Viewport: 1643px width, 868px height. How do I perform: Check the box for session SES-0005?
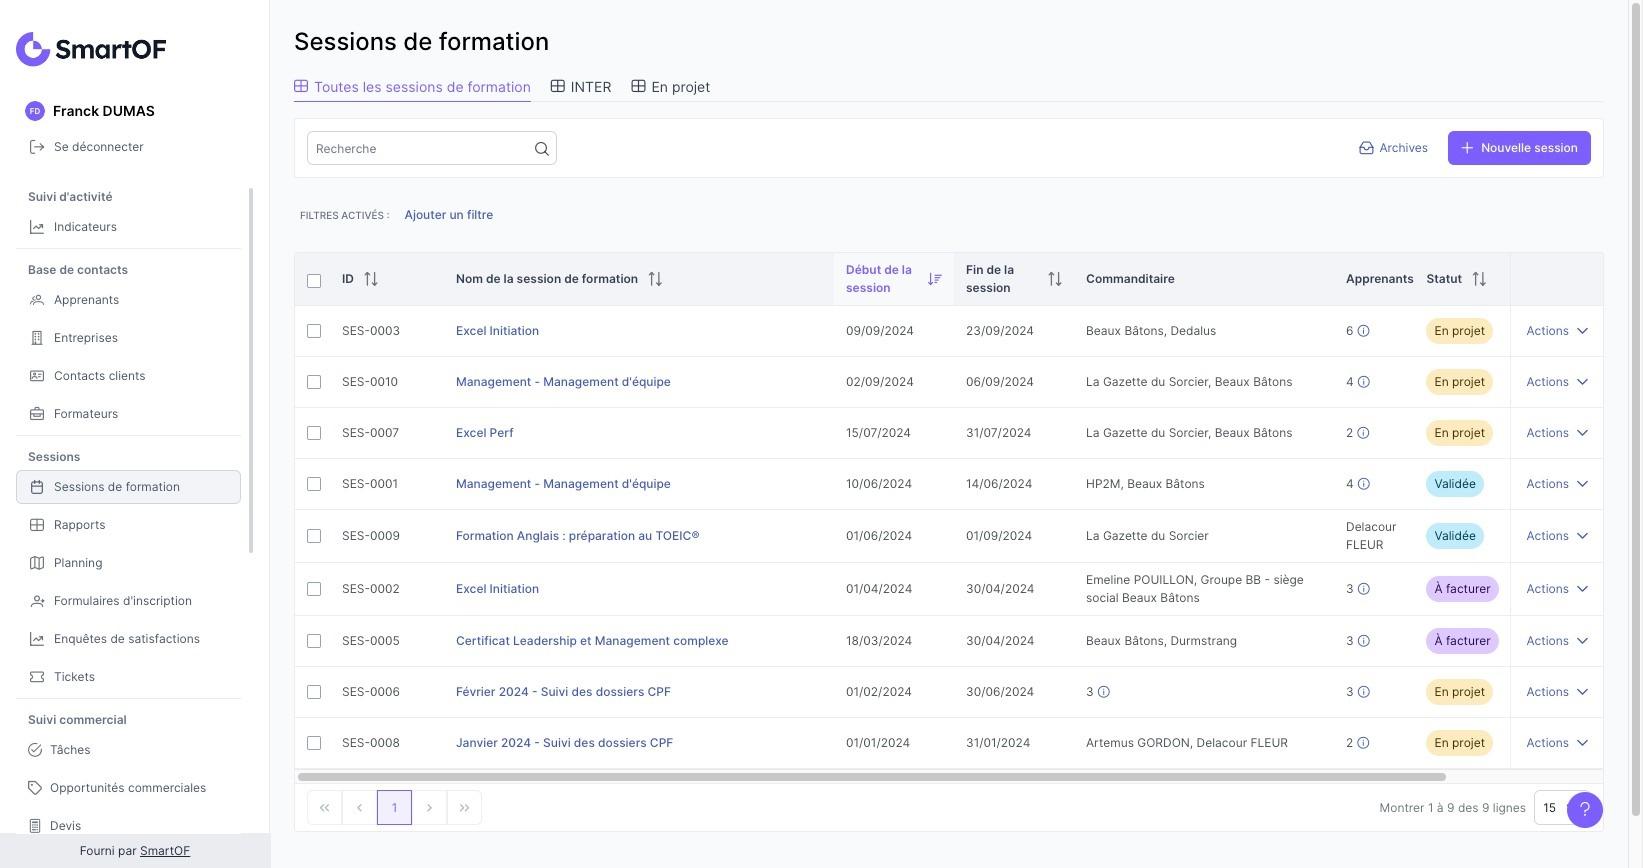[314, 641]
